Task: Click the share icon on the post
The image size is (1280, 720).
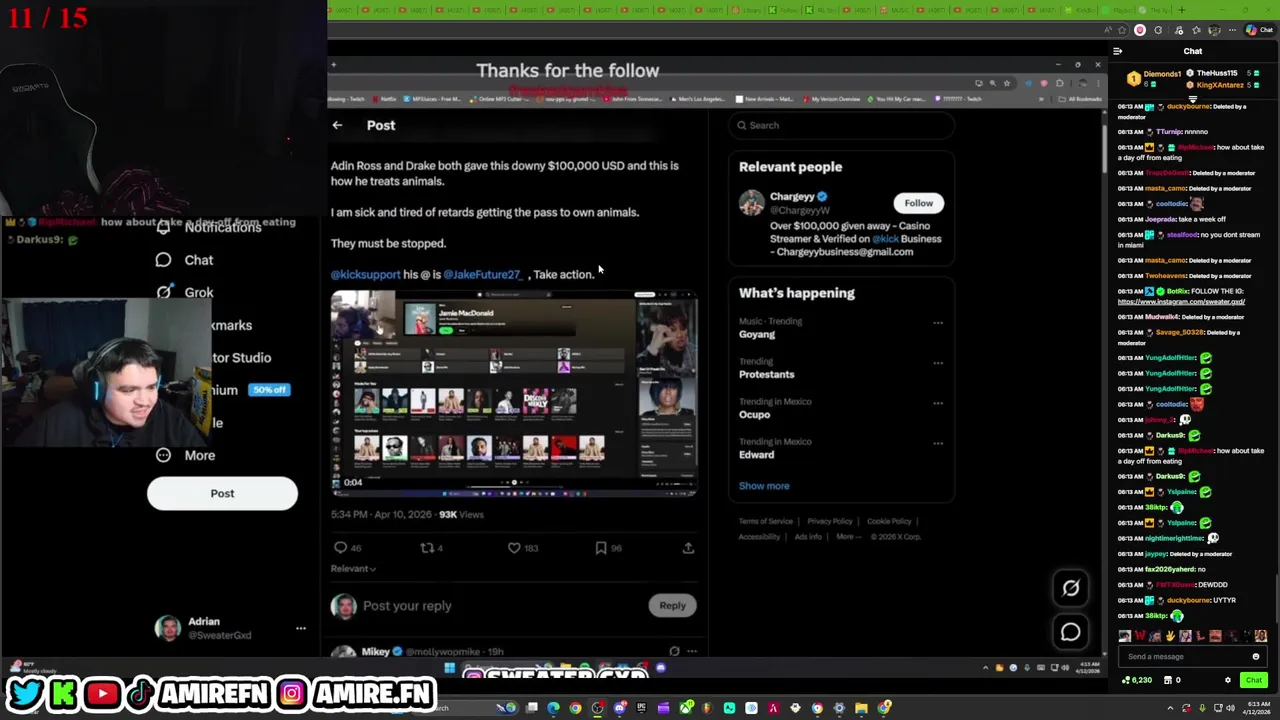Action: pos(688,548)
